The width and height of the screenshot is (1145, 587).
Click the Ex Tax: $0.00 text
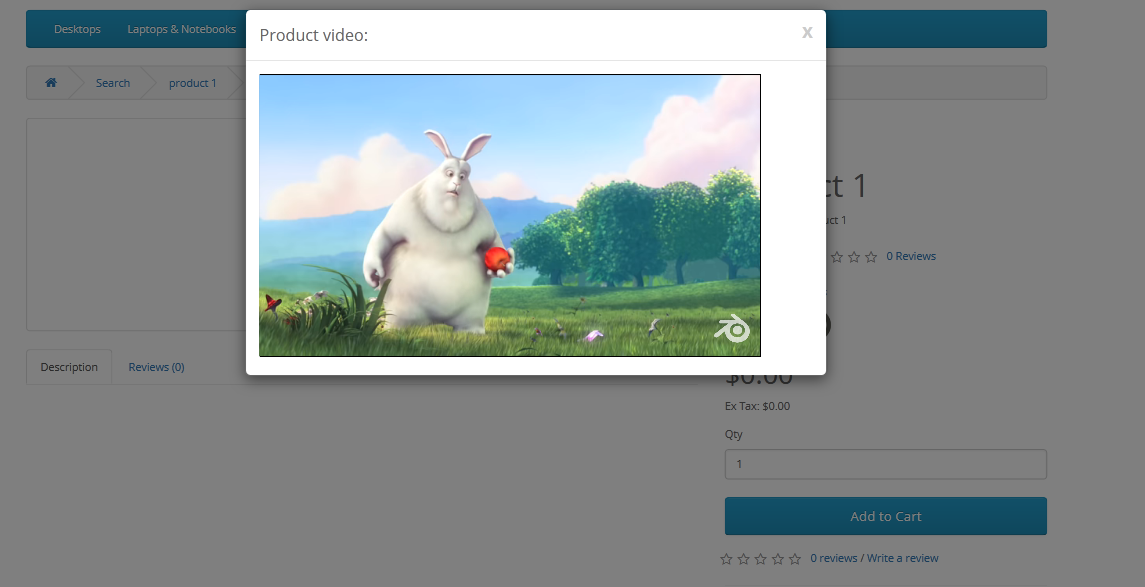click(x=757, y=406)
